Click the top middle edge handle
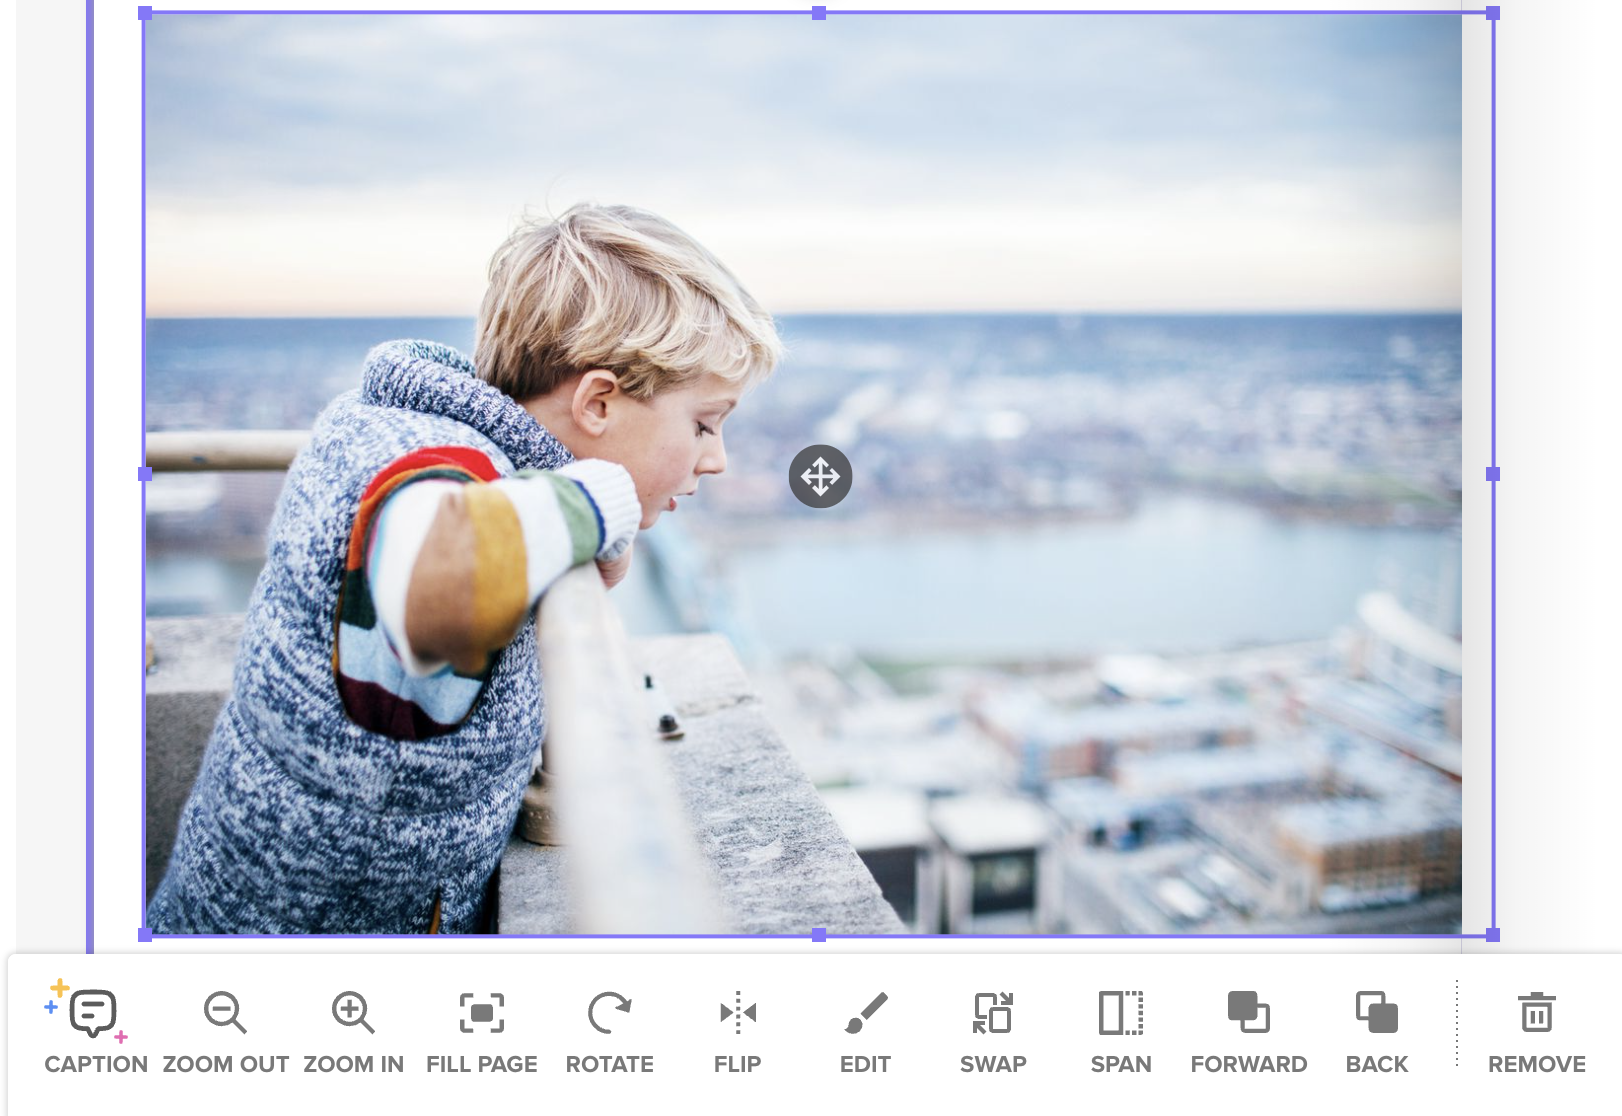Viewport: 1622px width, 1116px height. (819, 13)
